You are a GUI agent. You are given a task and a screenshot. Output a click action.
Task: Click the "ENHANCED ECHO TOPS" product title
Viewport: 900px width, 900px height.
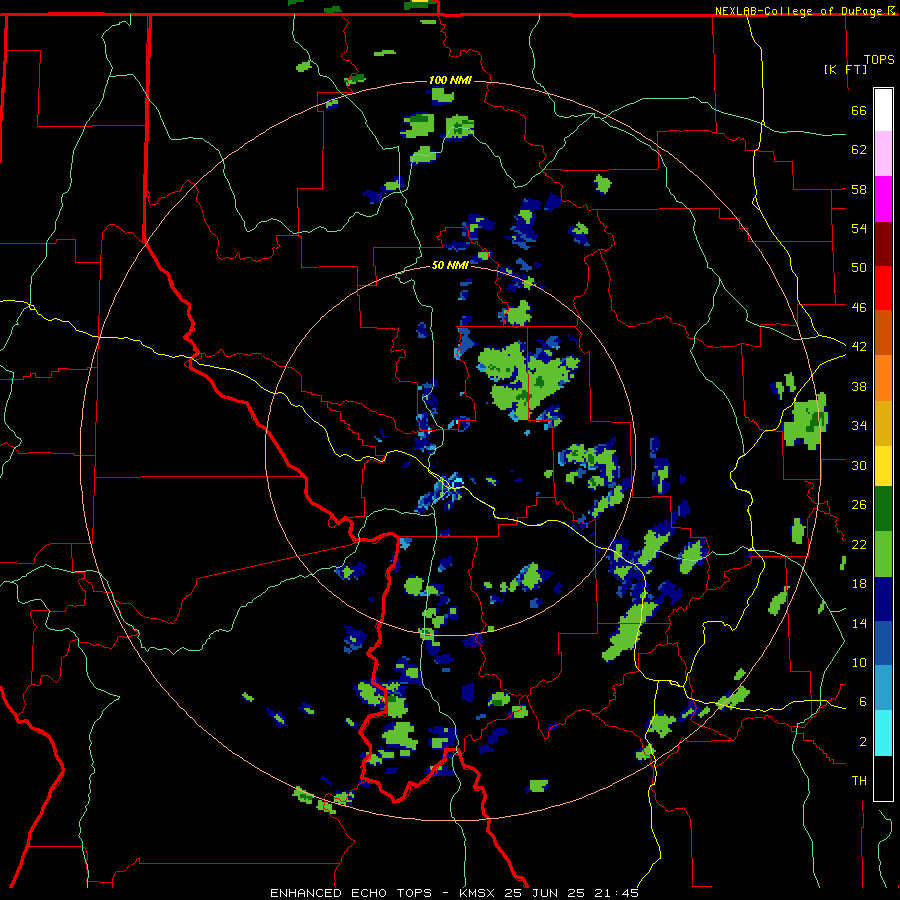click(351, 893)
